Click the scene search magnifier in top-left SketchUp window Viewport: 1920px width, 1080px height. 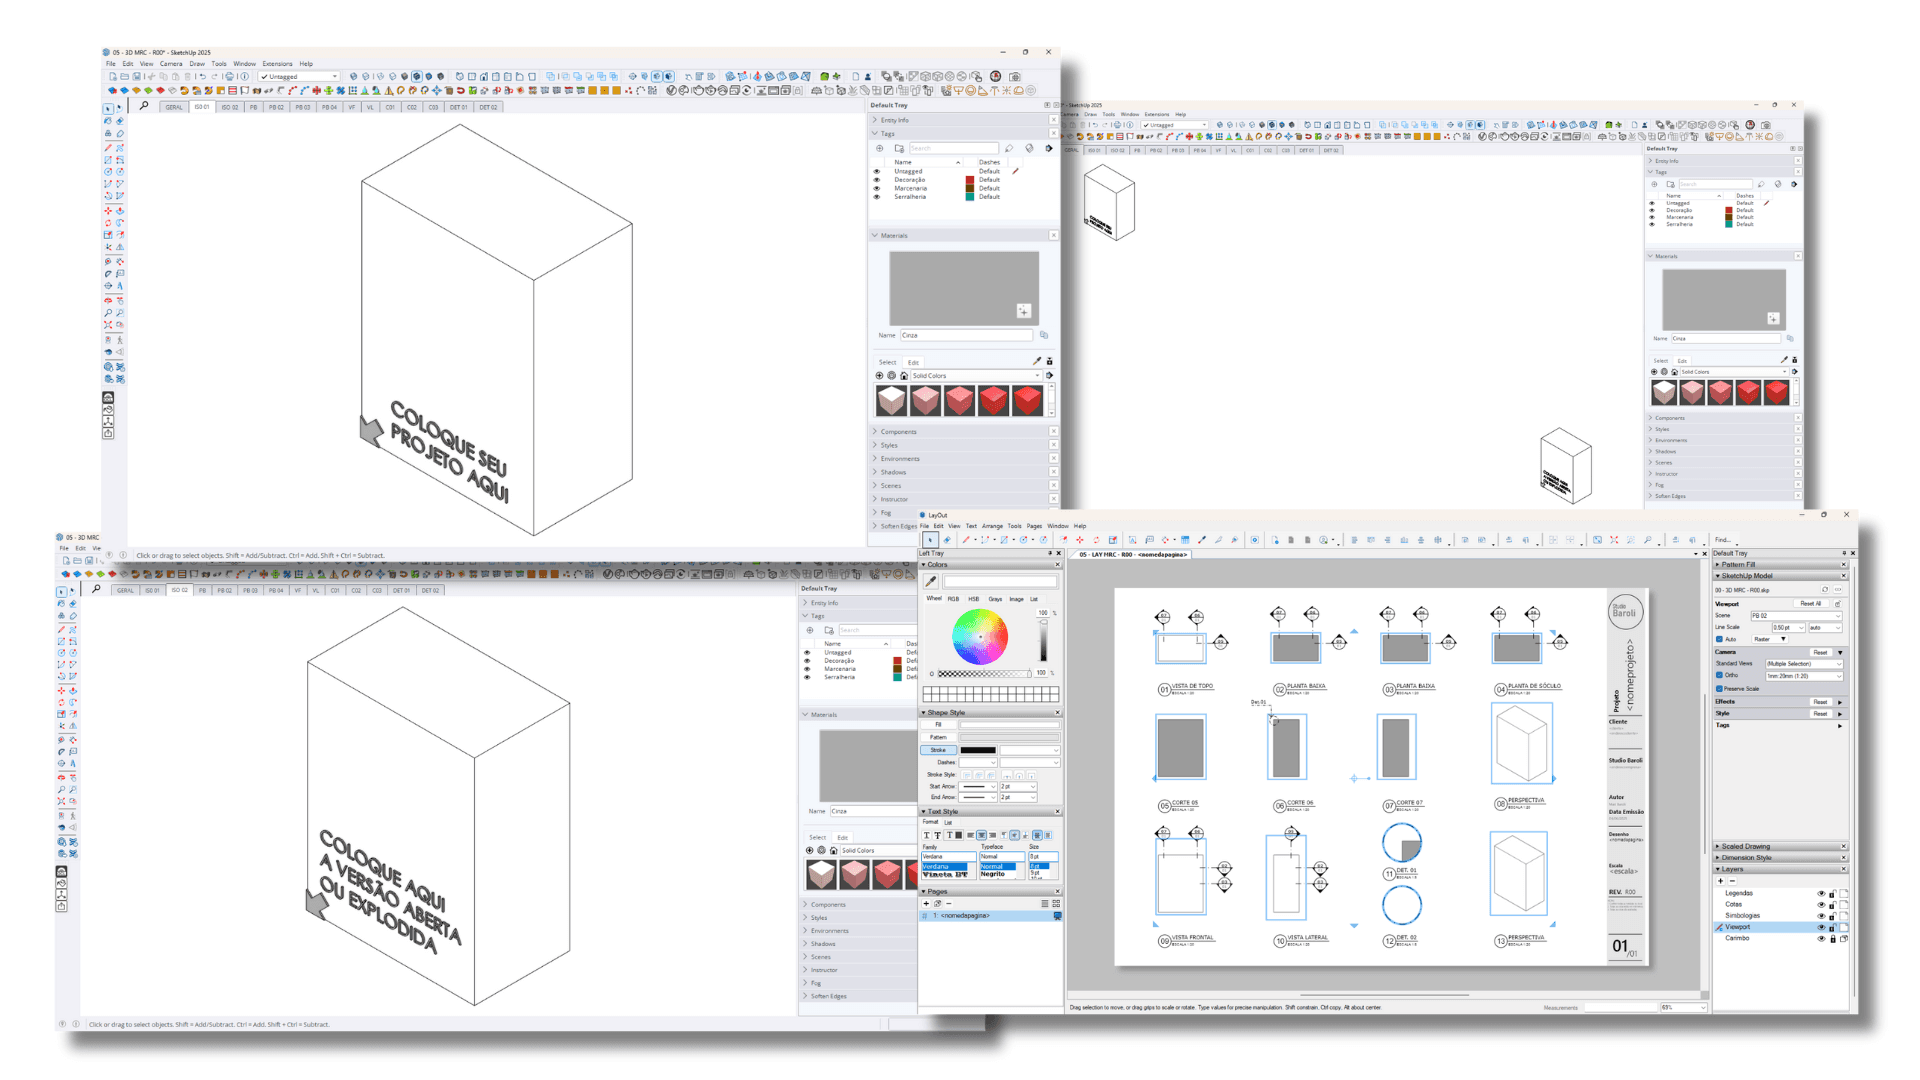pos(144,106)
